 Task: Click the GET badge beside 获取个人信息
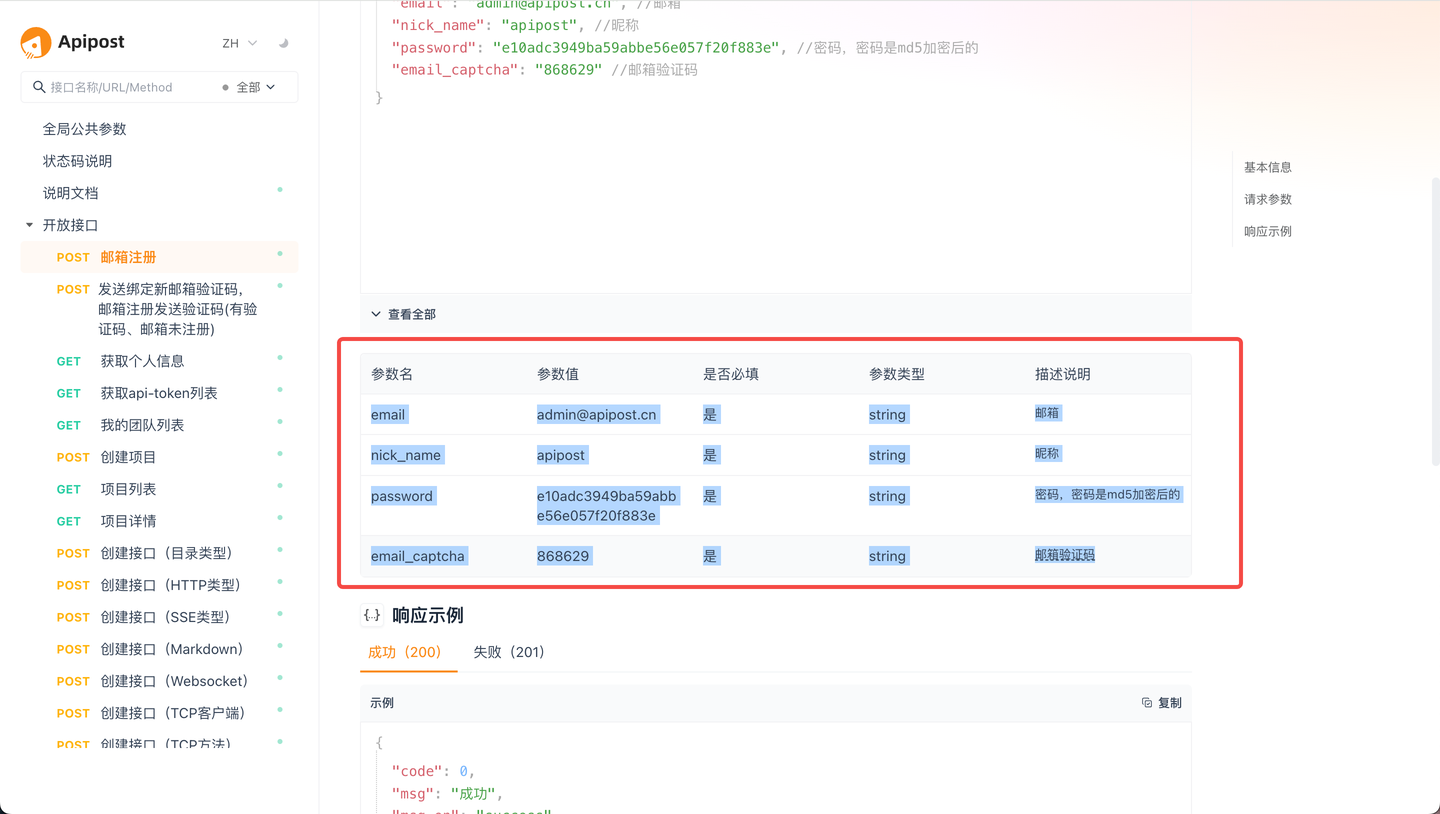pyautogui.click(x=67, y=361)
